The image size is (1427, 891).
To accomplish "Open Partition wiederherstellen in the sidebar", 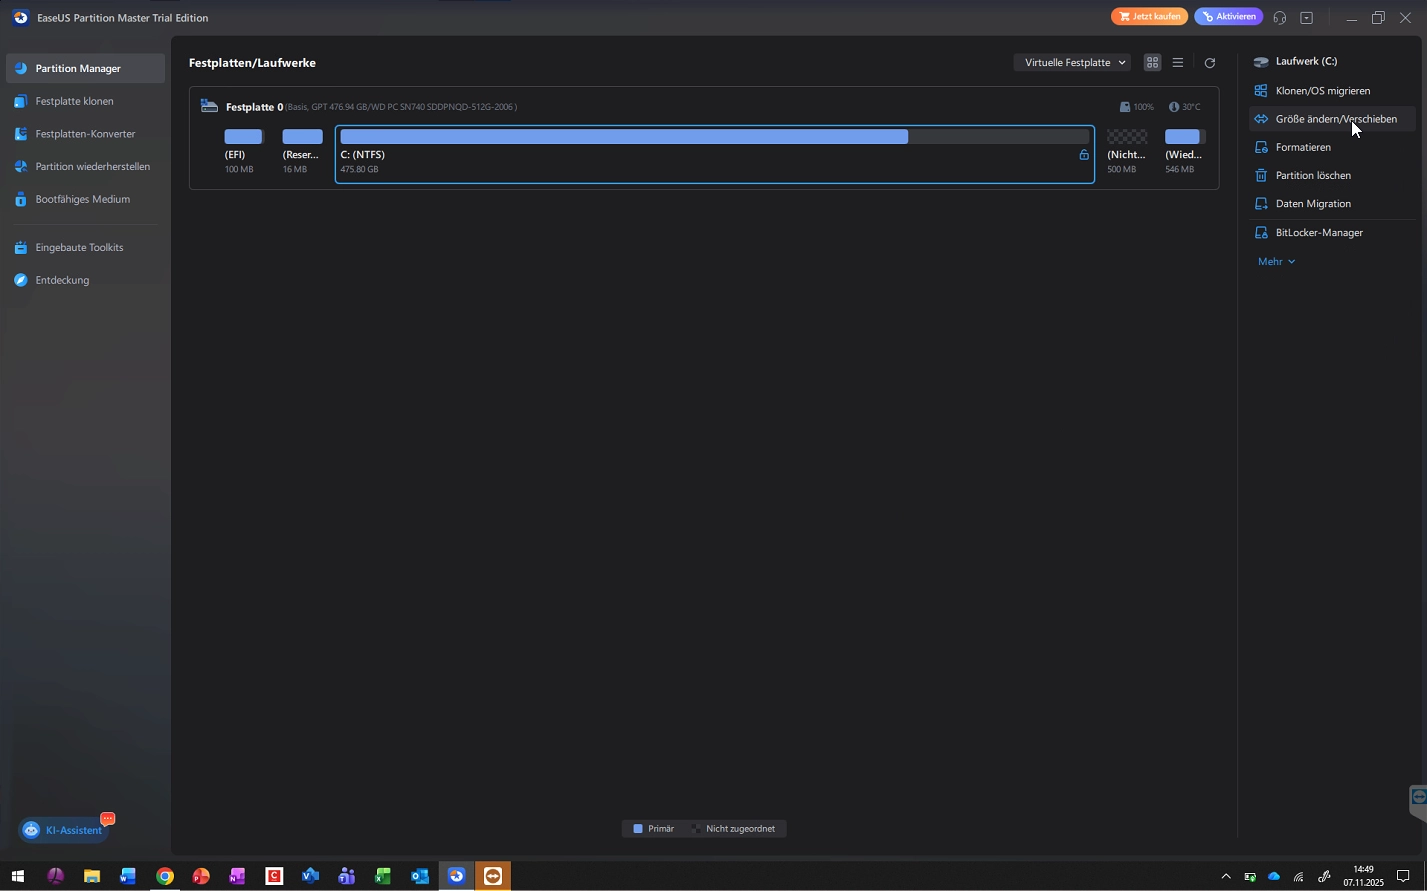I will coord(92,167).
